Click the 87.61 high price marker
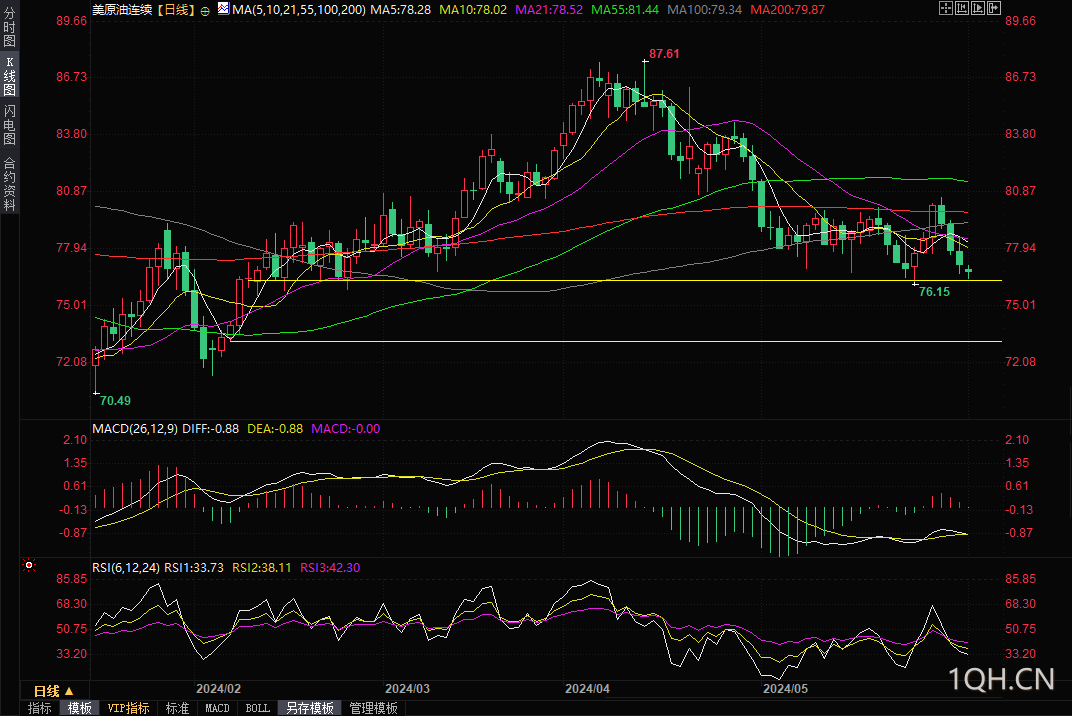The height and width of the screenshot is (716, 1072). (665, 53)
